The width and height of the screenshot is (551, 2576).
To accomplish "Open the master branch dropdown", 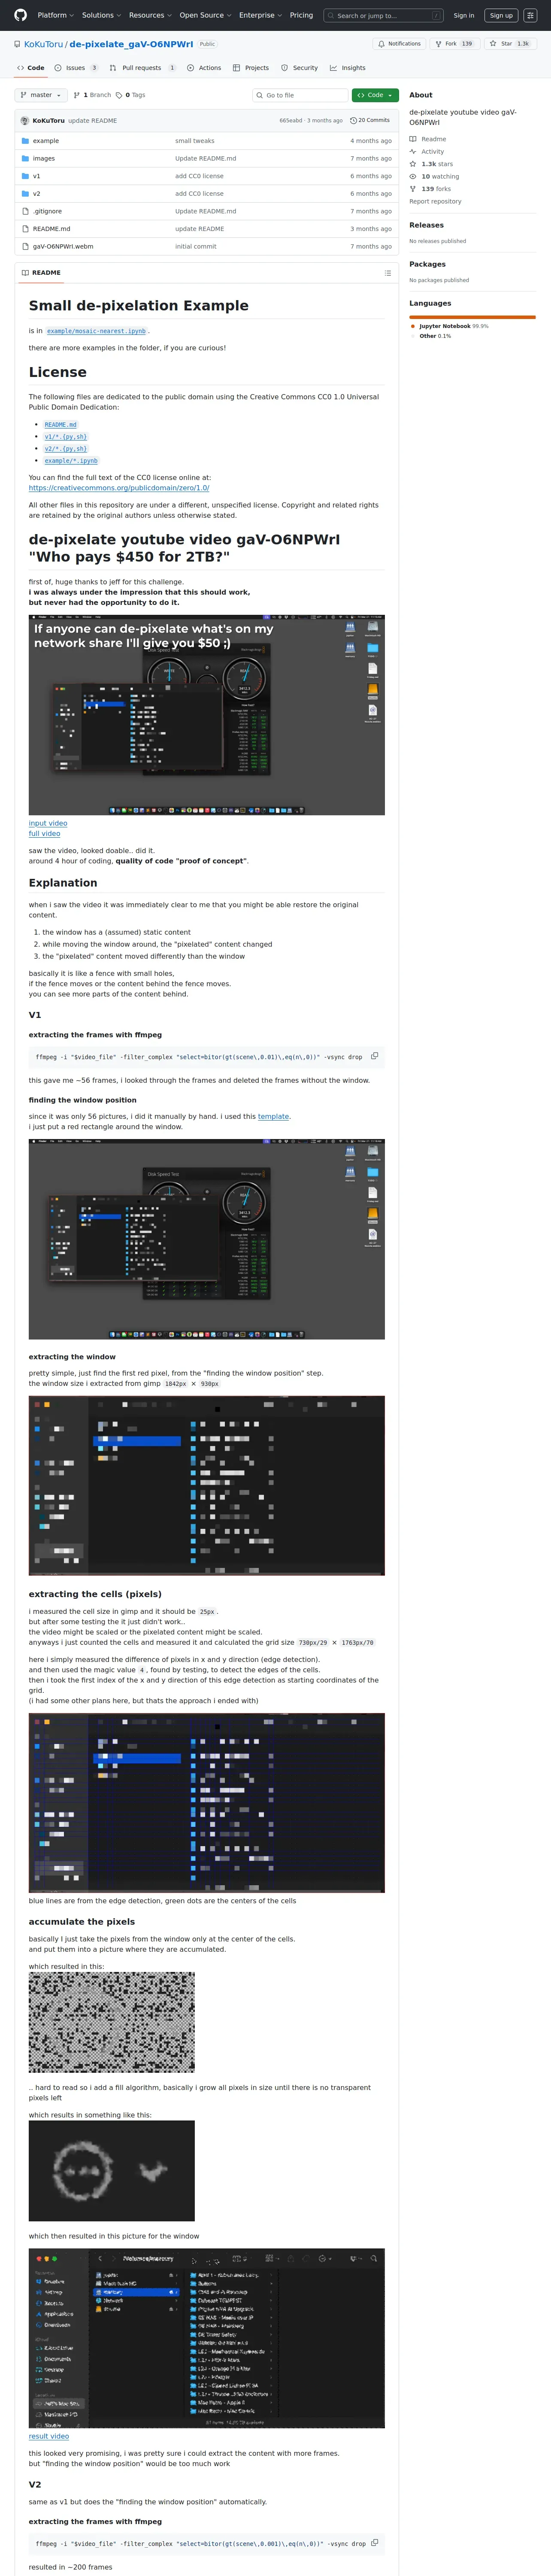I will click(x=41, y=95).
